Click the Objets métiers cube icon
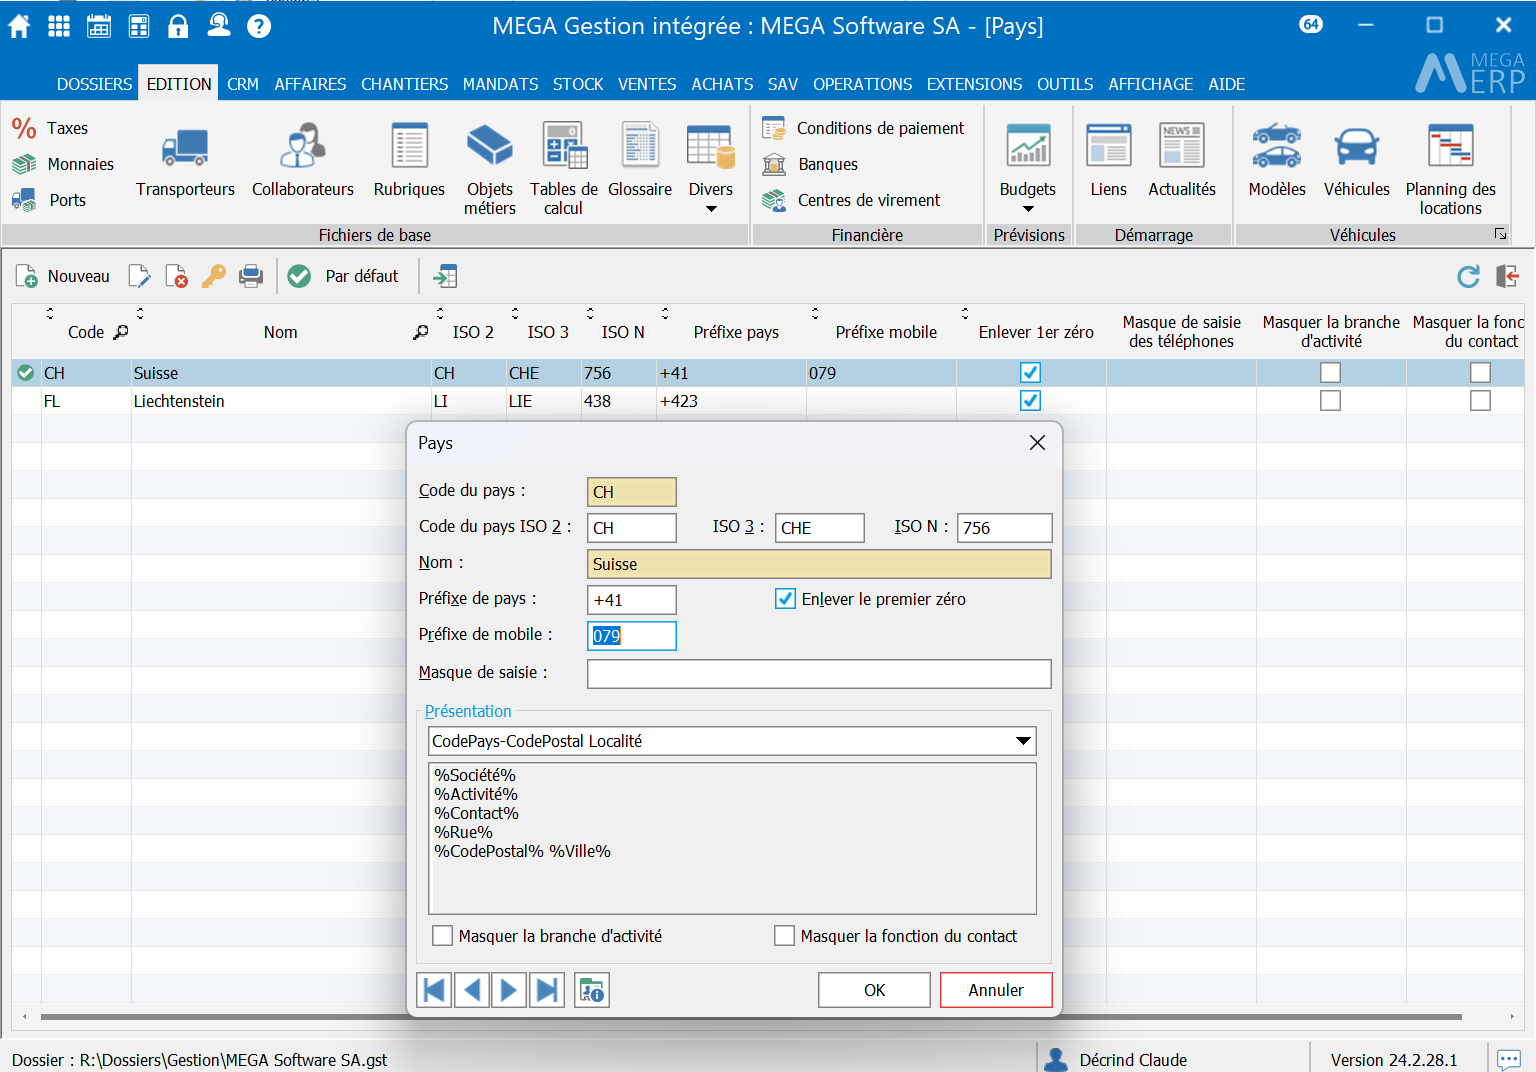 click(489, 146)
